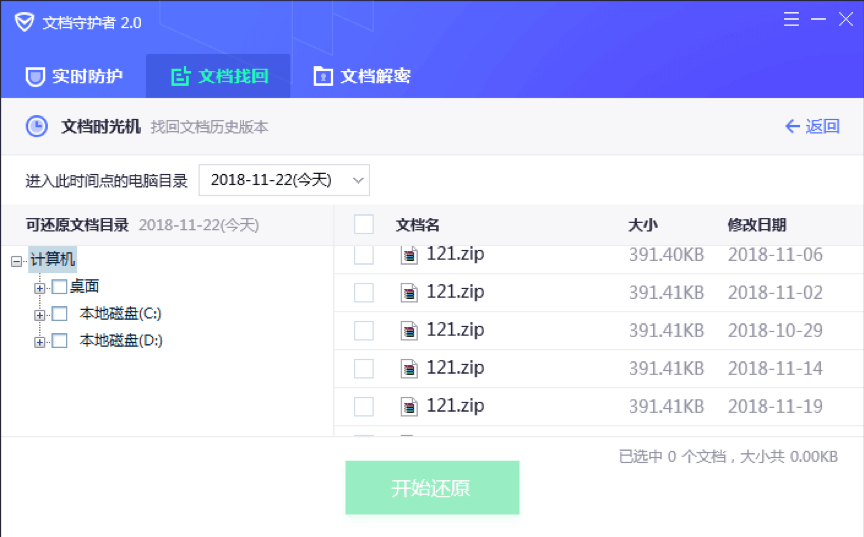Click zip file icon dated 2018-11-19
Viewport: 864px width, 537px height.
coord(409,407)
